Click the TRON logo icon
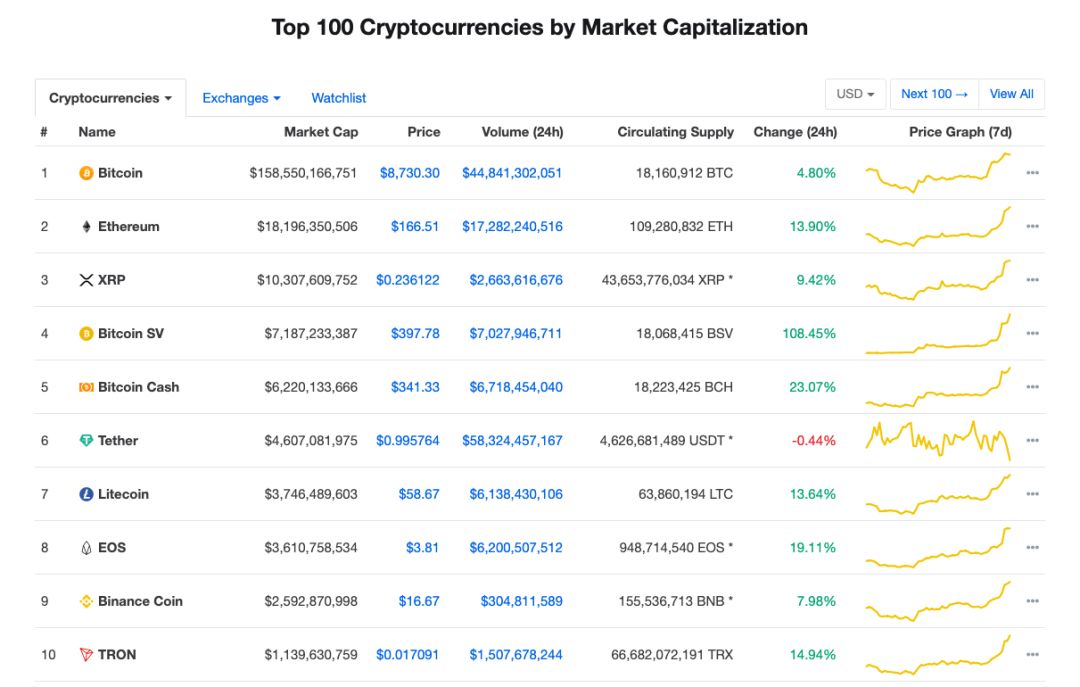 coord(86,655)
